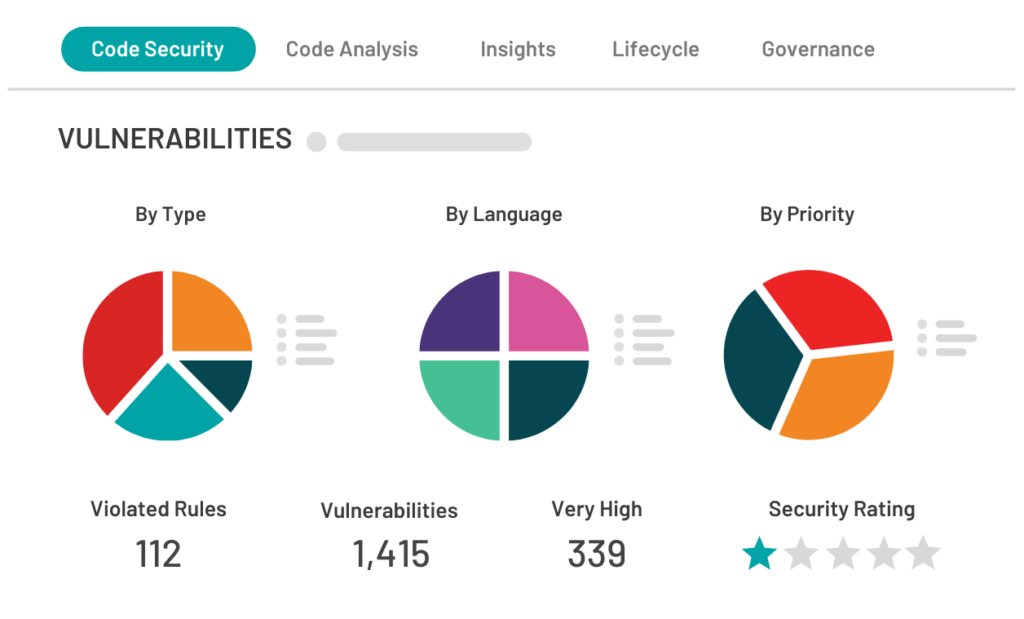Open the Governance tab
Viewport: 1024px width, 619px height.
click(817, 49)
